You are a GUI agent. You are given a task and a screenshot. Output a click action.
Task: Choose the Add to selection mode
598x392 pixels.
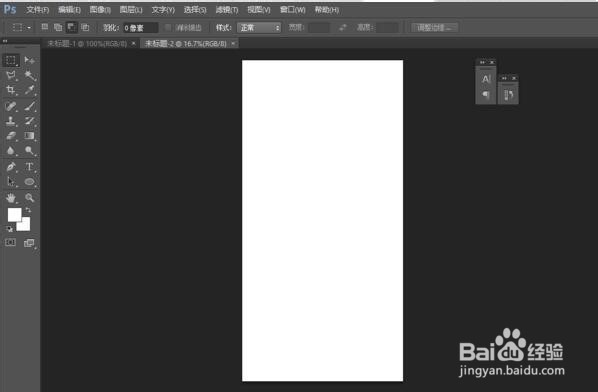(x=58, y=27)
